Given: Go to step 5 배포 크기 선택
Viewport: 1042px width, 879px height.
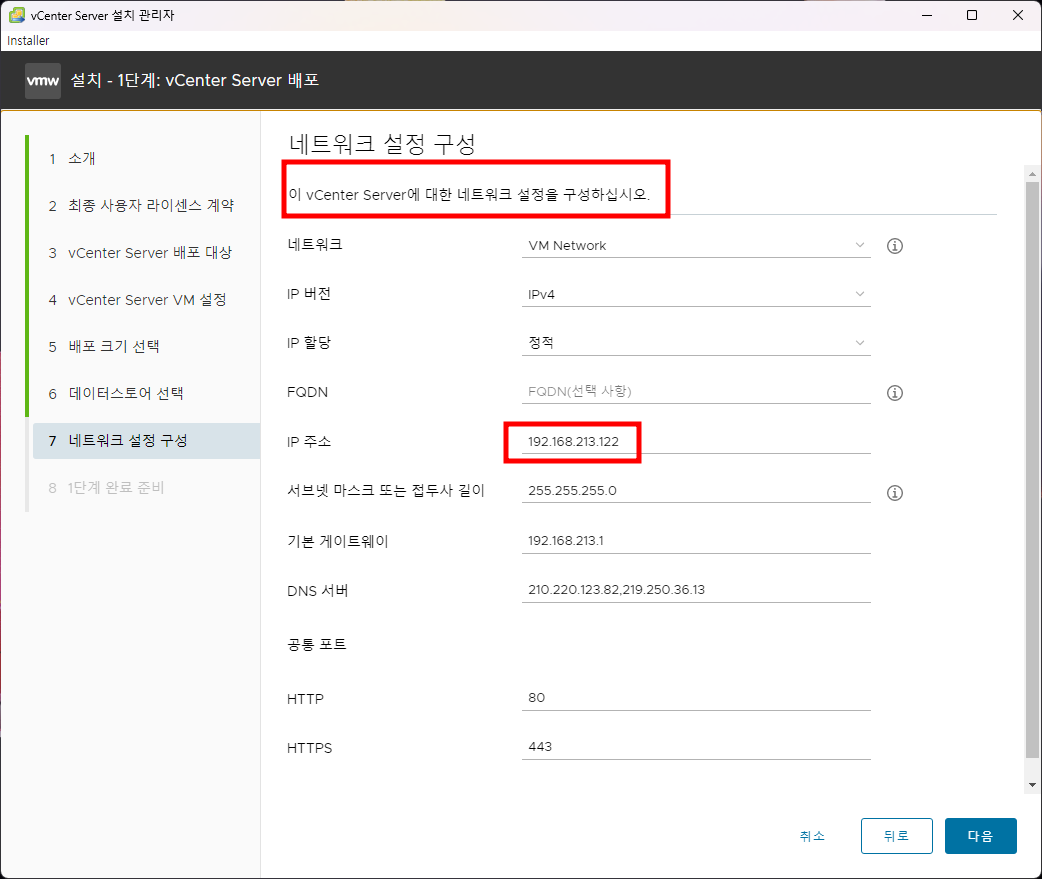Looking at the screenshot, I should pyautogui.click(x=104, y=347).
